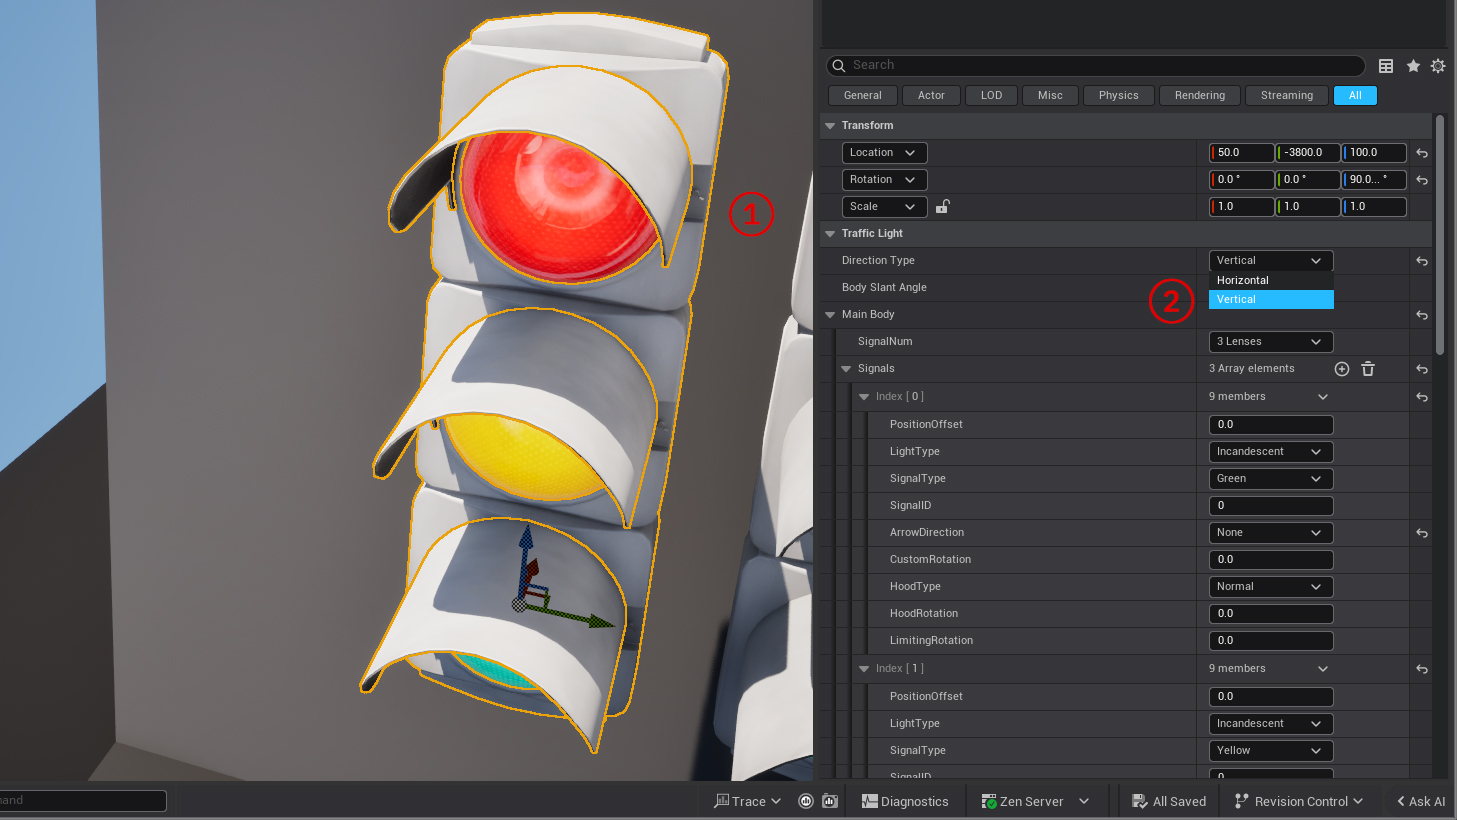Click the snapshot icon left of Diagnostics
This screenshot has height=820, width=1457.
pyautogui.click(x=830, y=801)
